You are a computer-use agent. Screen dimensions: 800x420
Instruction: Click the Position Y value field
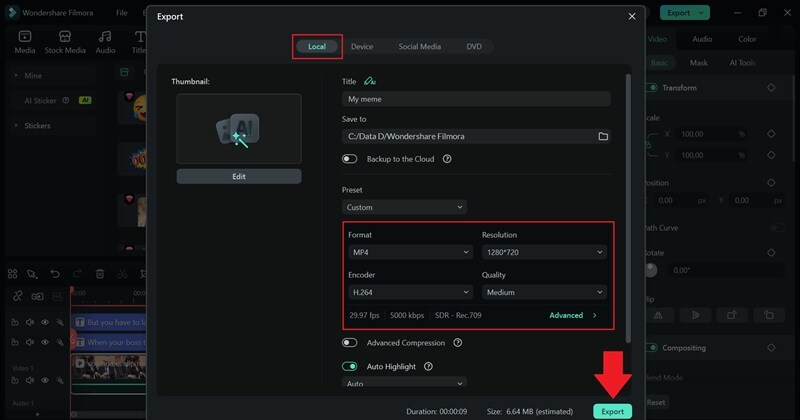(757, 201)
